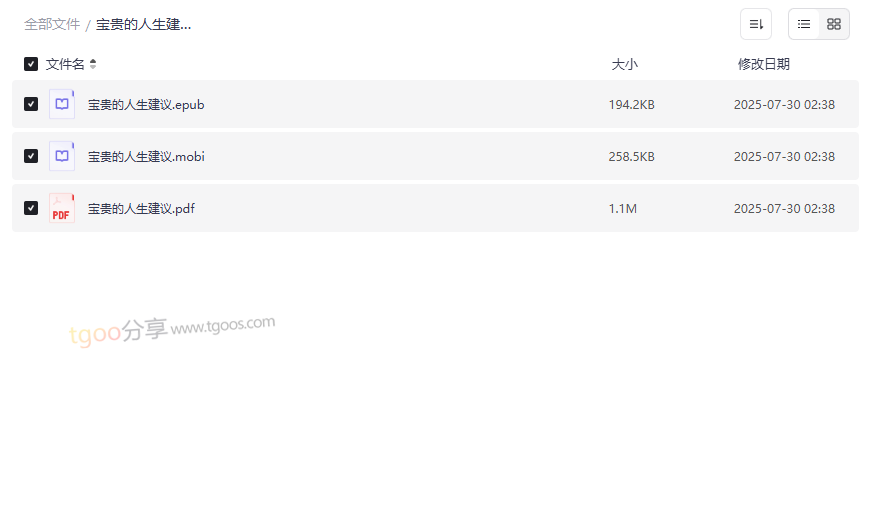Click the 1.1M size of the pdf row
Image resolution: width=874 pixels, height=514 pixels.
tap(622, 208)
